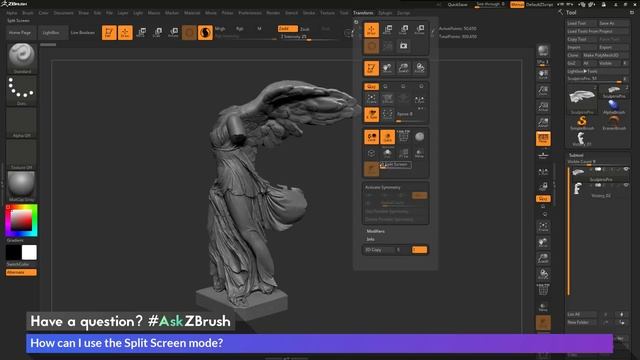Toggle the Persp icon in right shelf
The image size is (640, 360).
(x=543, y=139)
